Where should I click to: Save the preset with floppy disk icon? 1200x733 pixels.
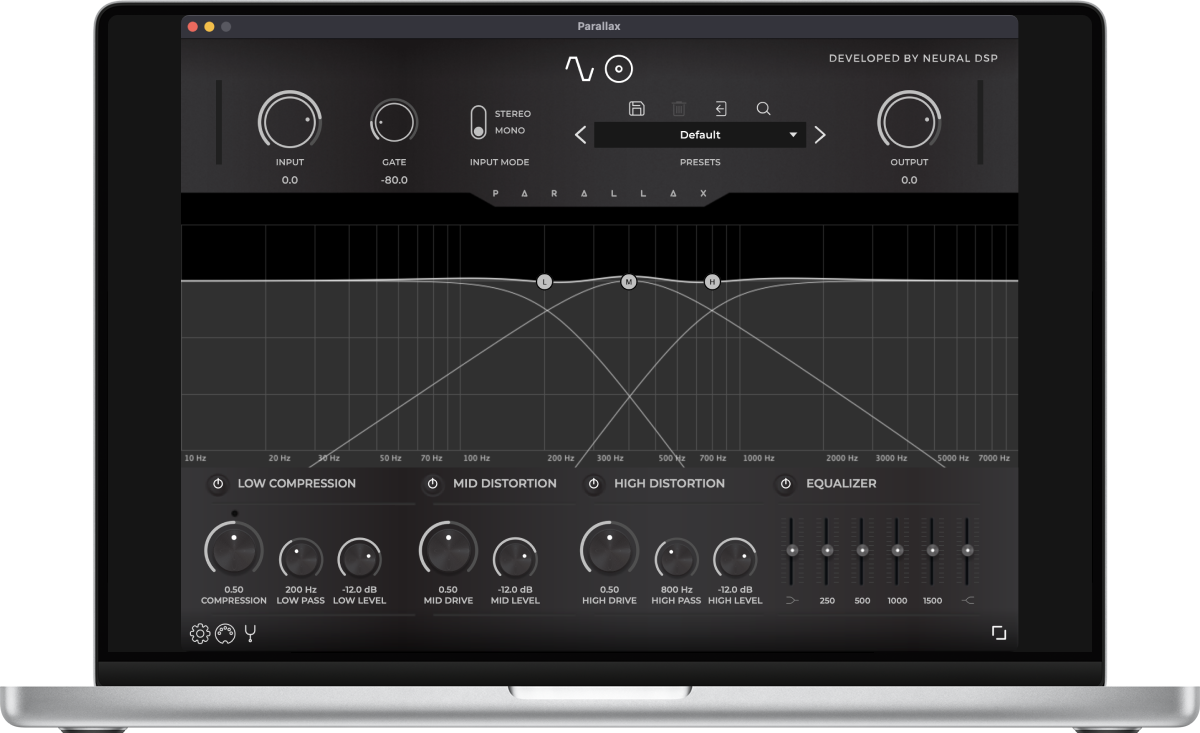[636, 108]
